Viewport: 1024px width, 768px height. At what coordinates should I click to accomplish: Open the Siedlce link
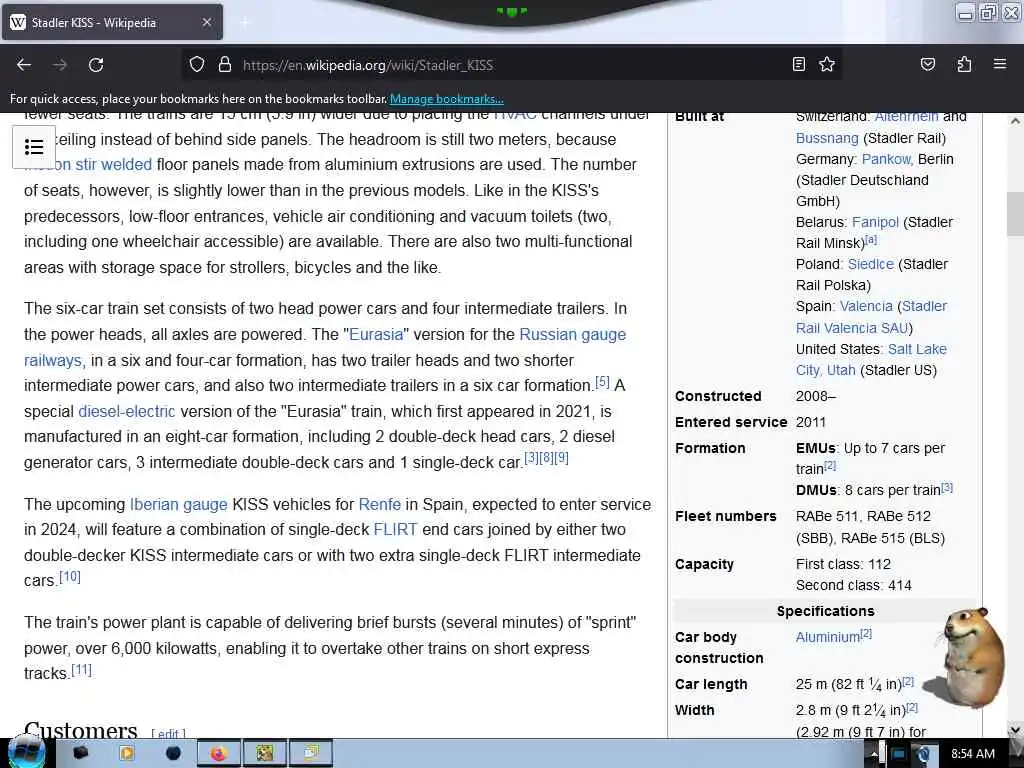[x=871, y=264]
